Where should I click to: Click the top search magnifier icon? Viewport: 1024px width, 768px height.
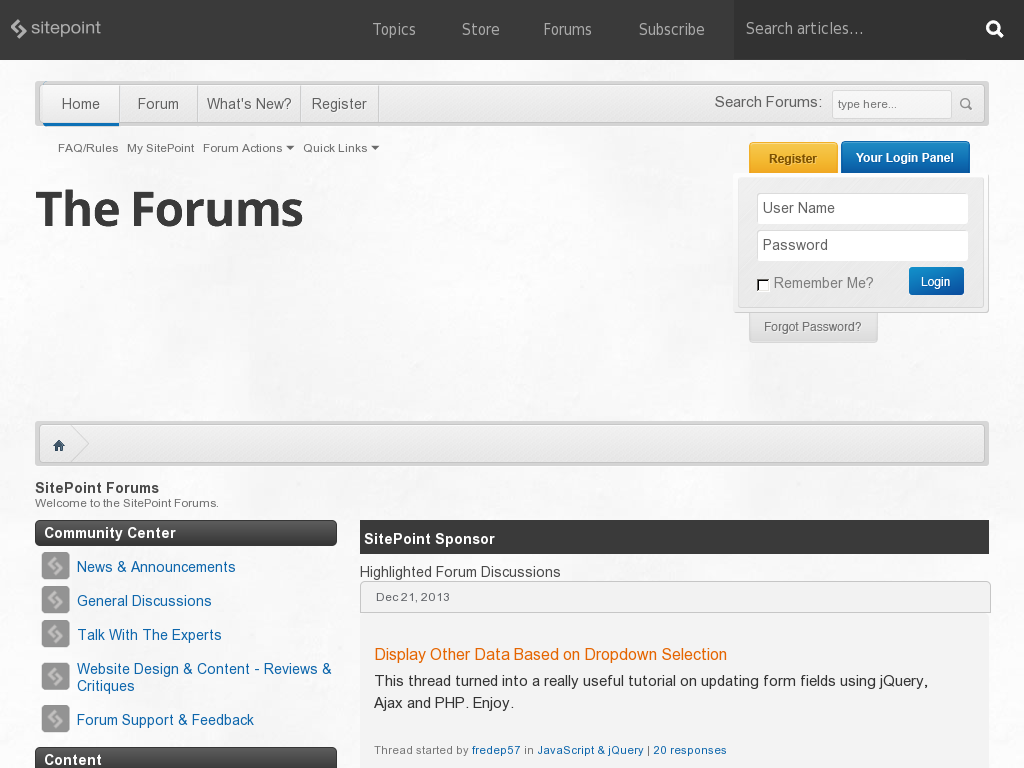(x=994, y=29)
